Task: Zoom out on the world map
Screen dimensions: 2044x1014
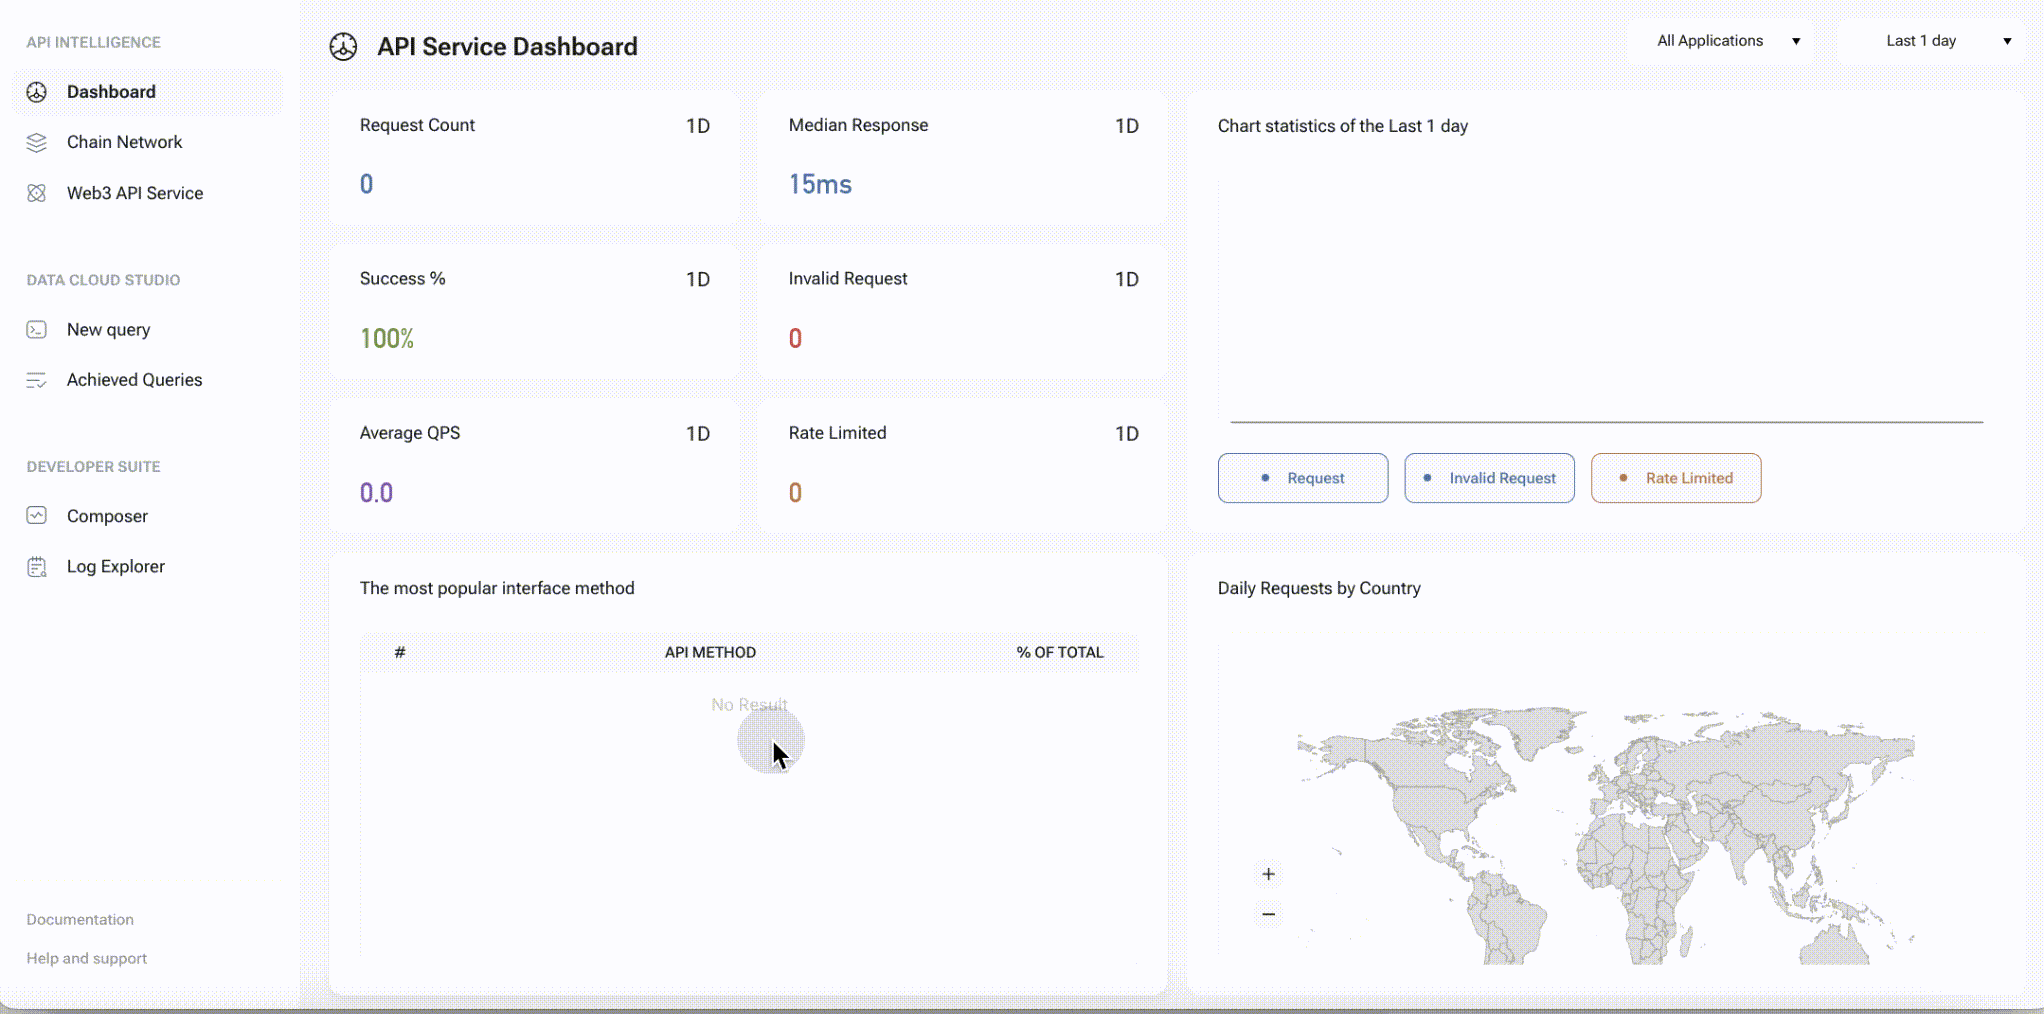Action: pyautogui.click(x=1268, y=914)
